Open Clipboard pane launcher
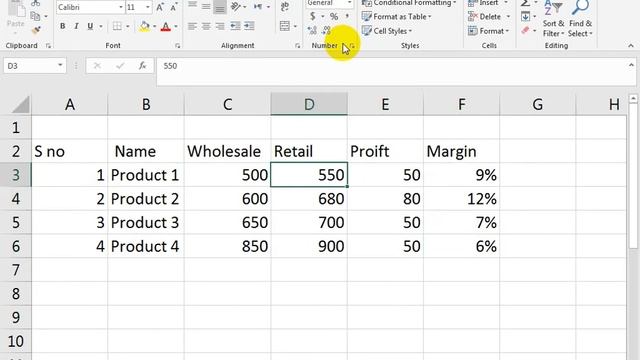Screen dimensions: 640x360 tap(48, 46)
